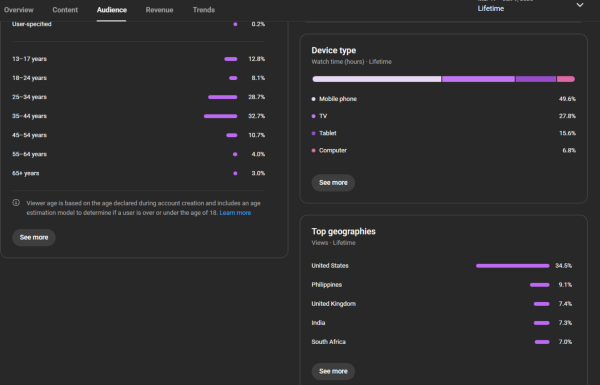Click the TV segment of device bar
This screenshot has width=600, height=385.
pyautogui.click(x=478, y=79)
